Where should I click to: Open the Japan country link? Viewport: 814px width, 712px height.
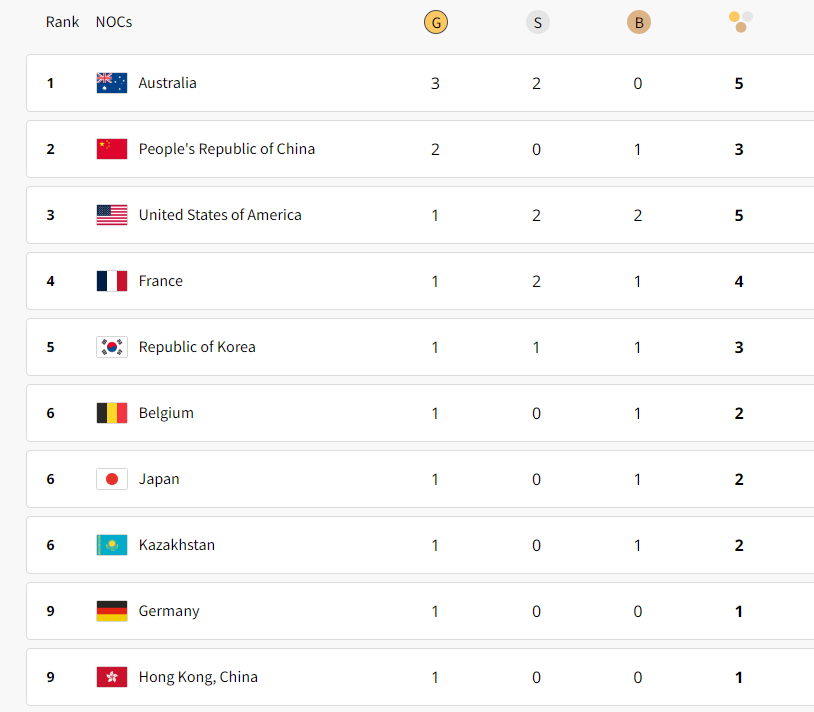[x=159, y=479]
